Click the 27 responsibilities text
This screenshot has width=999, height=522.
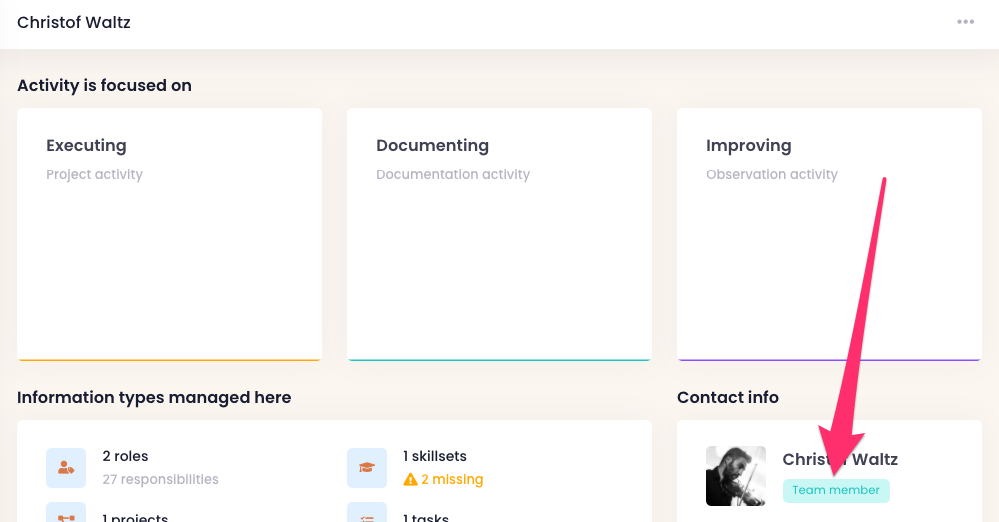tap(160, 480)
